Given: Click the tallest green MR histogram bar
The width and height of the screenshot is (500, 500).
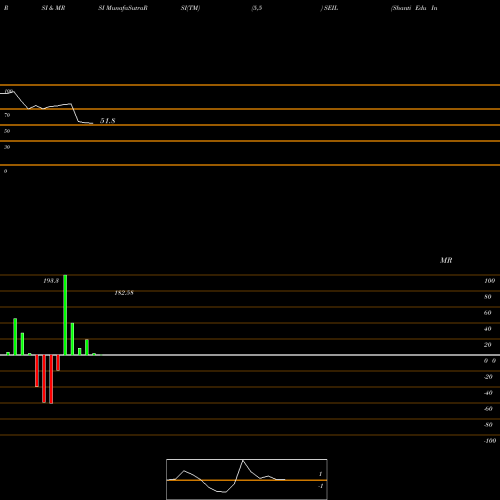Looking at the screenshot, I should [x=65, y=315].
